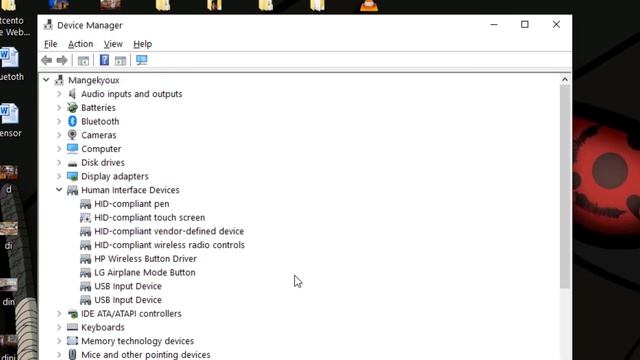Expand IDE ATA/ATAPI controllers arrow

(59, 313)
